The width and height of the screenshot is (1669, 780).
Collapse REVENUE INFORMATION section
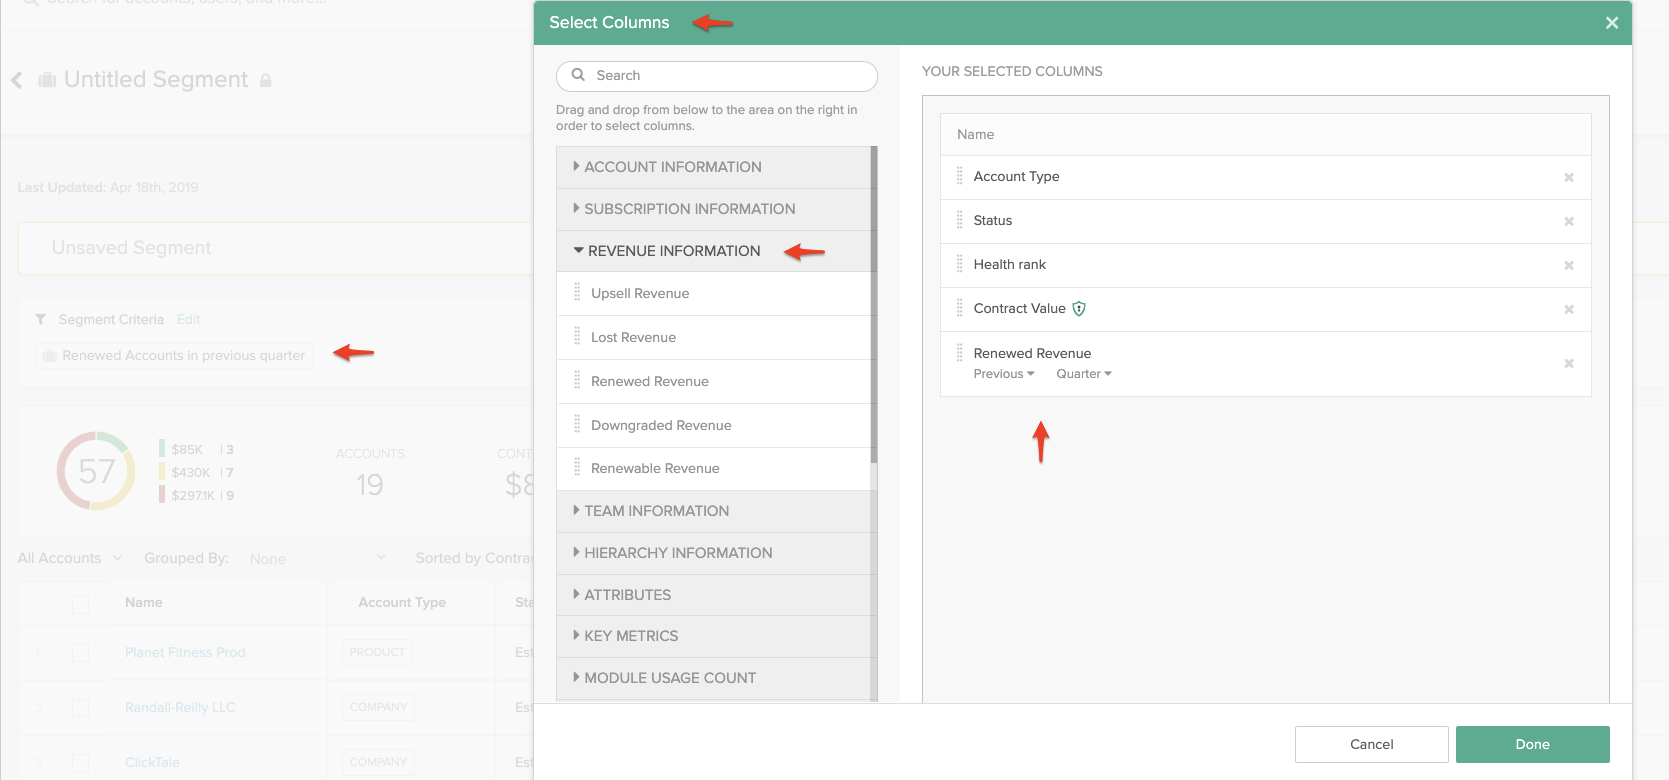(x=714, y=251)
